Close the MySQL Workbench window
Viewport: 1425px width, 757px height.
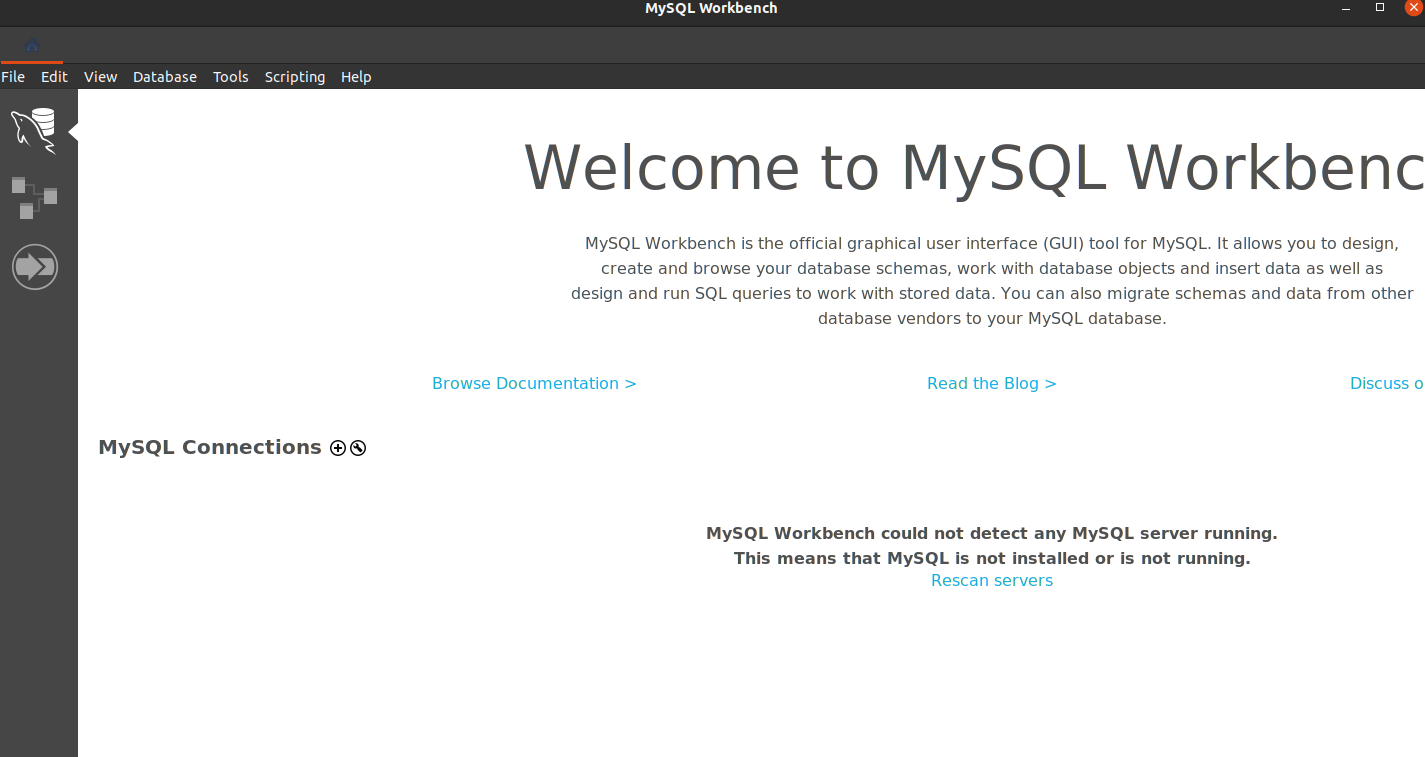click(1414, 7)
